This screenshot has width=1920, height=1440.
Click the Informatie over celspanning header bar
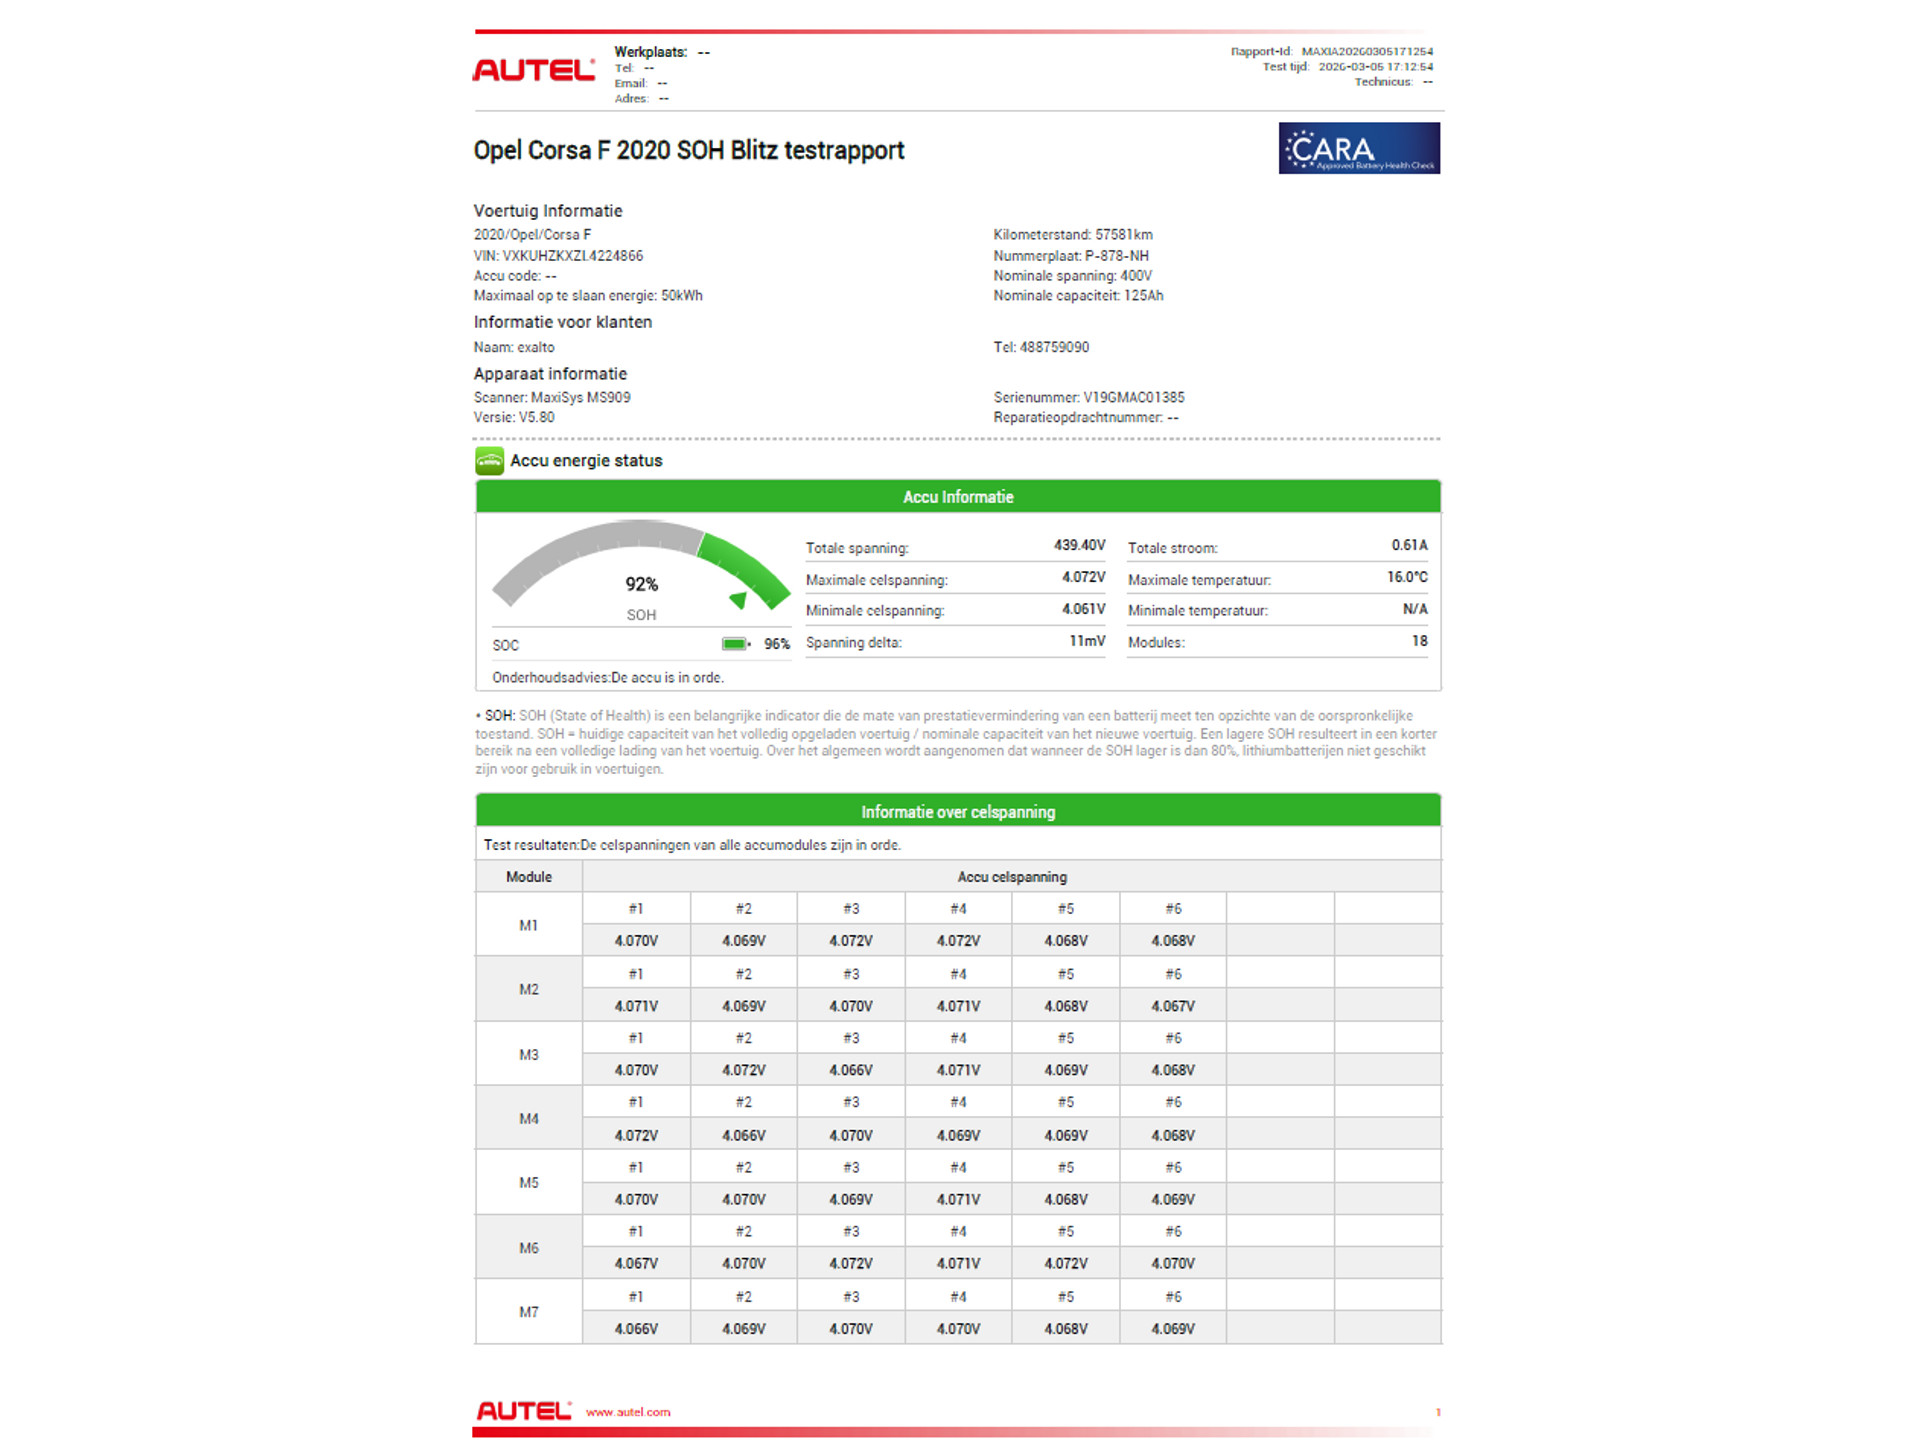pyautogui.click(x=957, y=811)
